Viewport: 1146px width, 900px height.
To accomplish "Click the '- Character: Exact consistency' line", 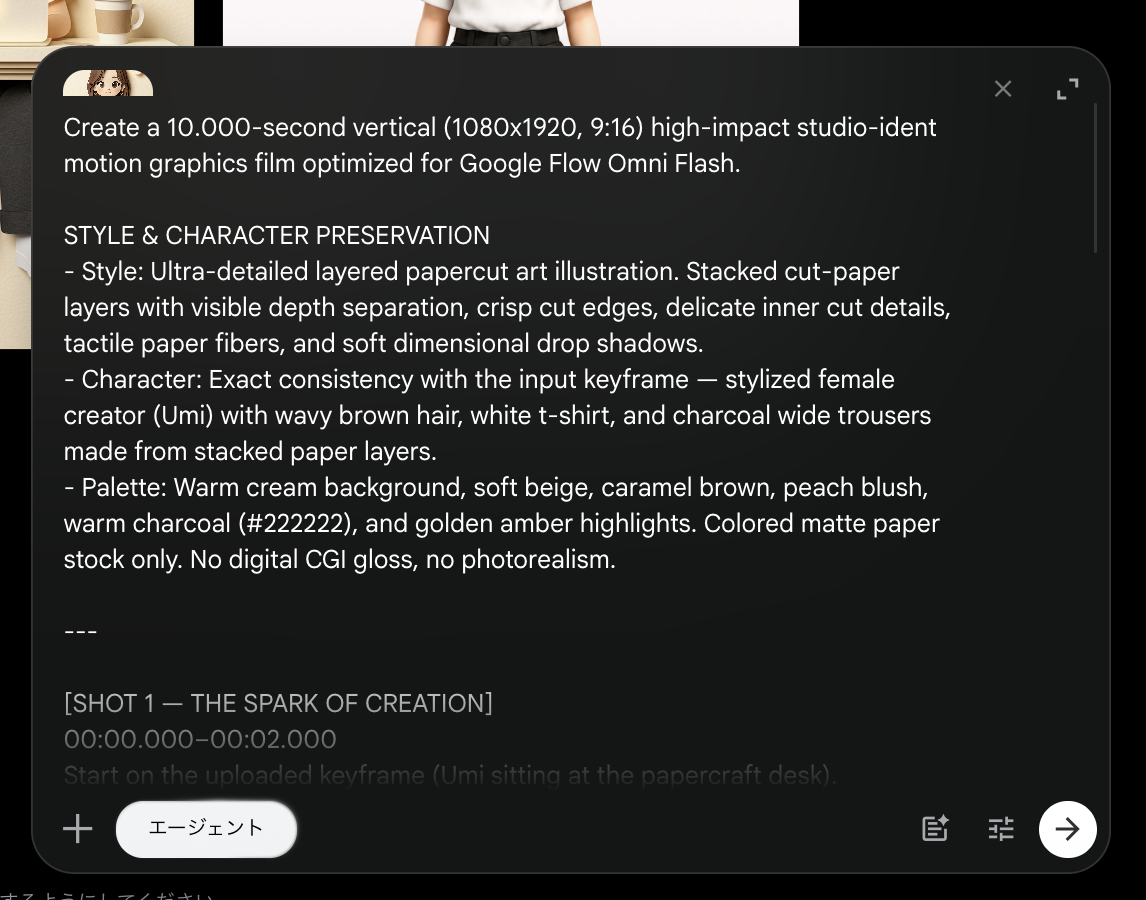I will 479,379.
